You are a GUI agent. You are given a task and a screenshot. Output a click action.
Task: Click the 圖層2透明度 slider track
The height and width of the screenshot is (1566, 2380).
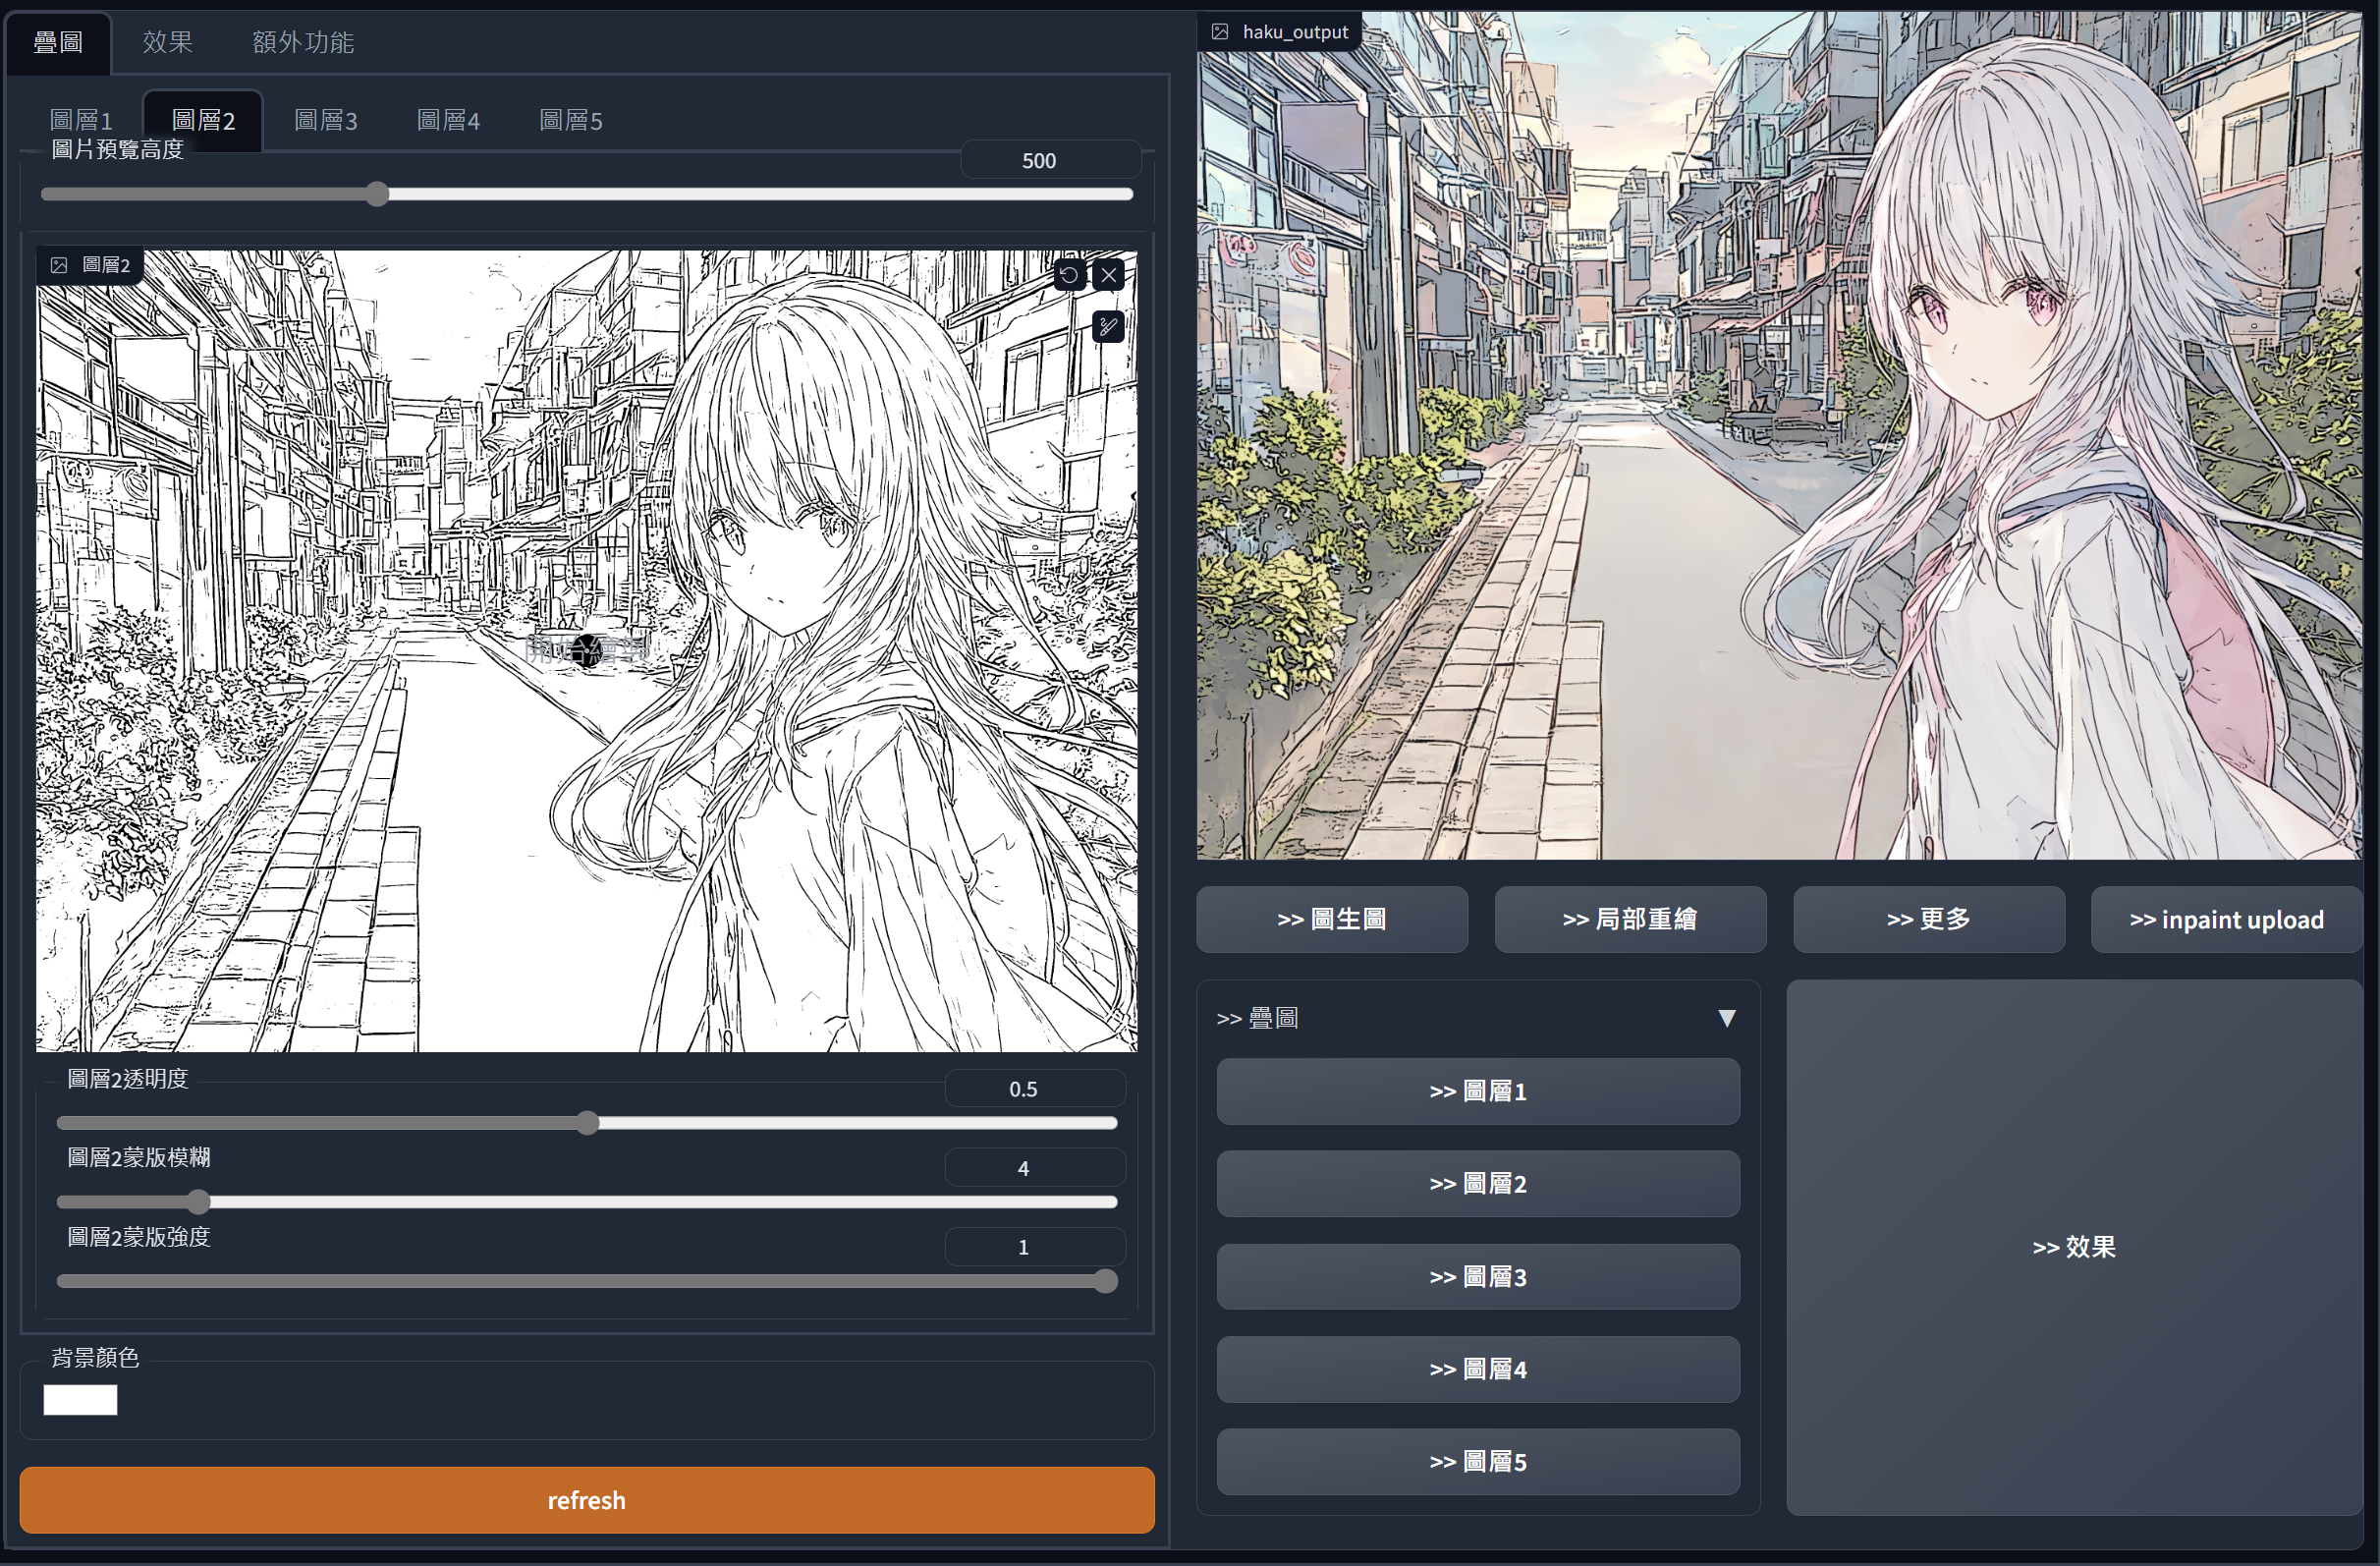pos(800,1123)
